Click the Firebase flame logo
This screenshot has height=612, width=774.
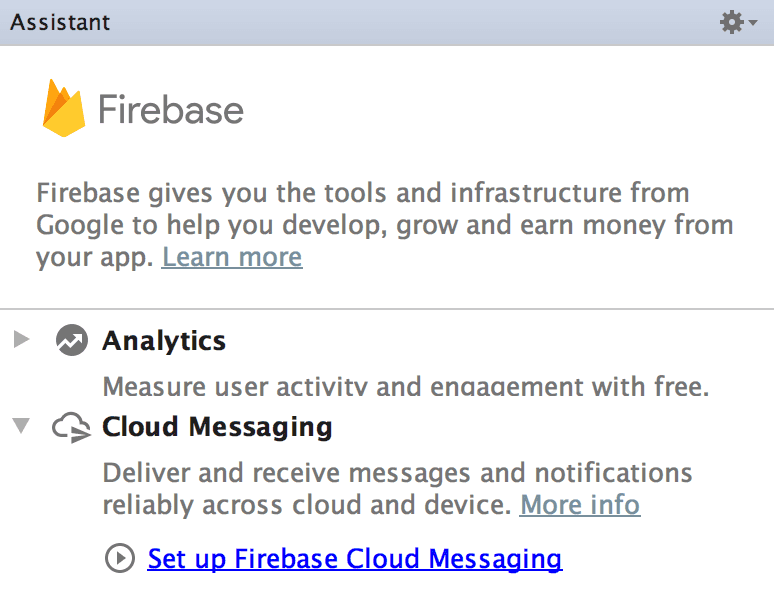63,108
